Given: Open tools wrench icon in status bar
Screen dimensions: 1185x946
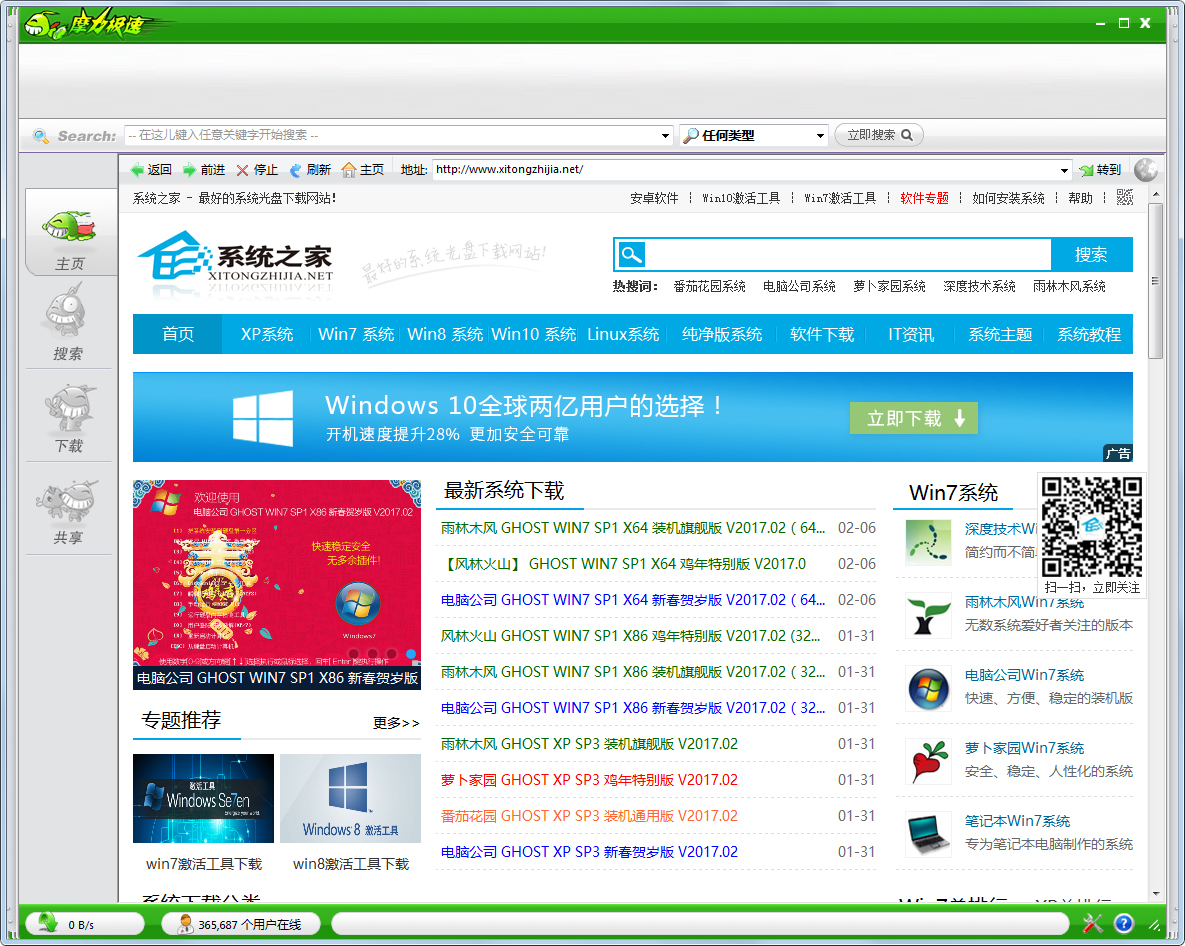Looking at the screenshot, I should pos(1092,924).
